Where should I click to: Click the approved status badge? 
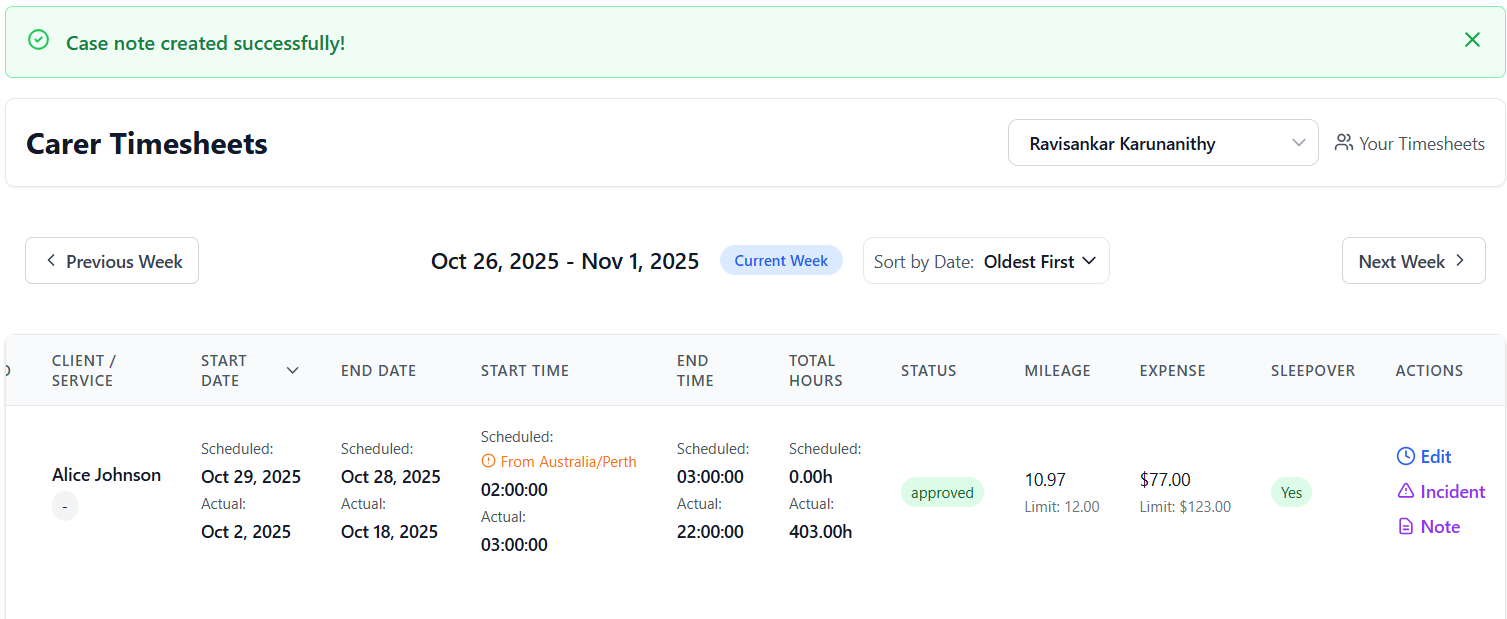(942, 493)
